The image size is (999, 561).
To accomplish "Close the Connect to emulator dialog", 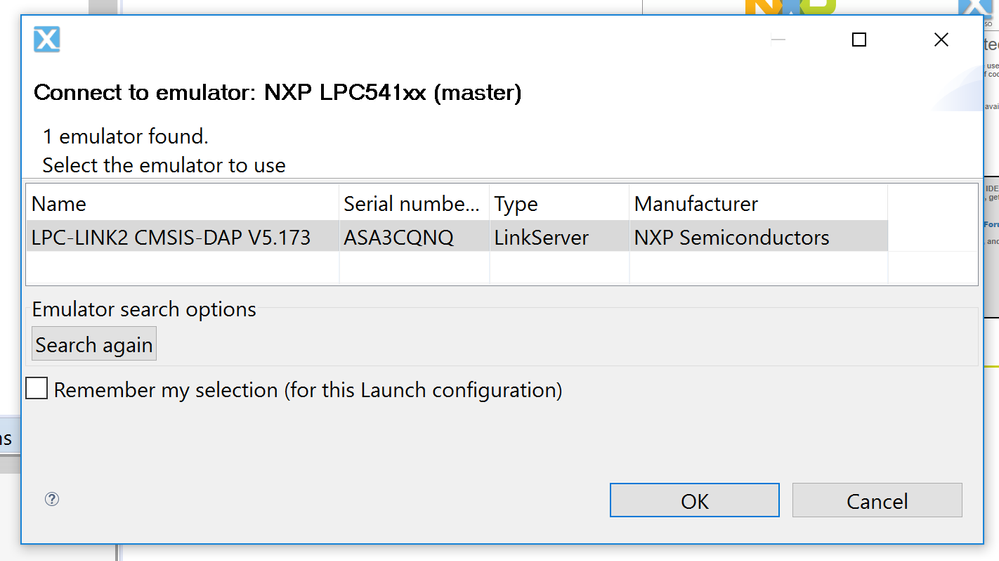I will coord(940,40).
